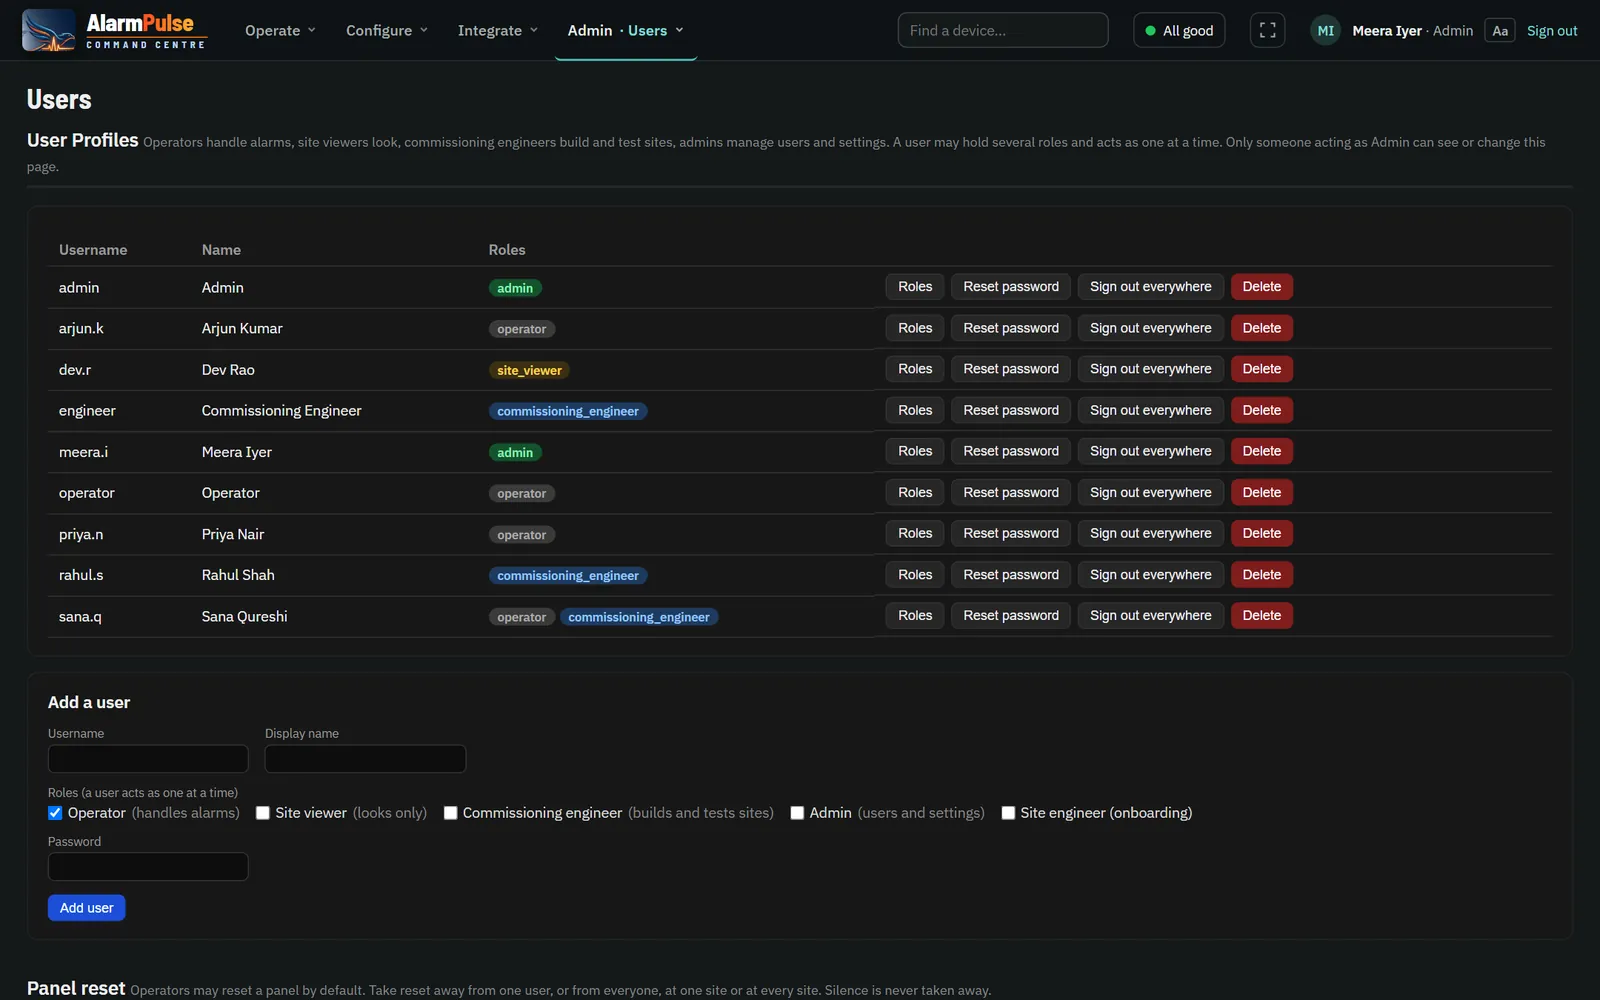This screenshot has width=1600, height=1000.
Task: Click the Find a device search field
Action: click(x=1002, y=30)
